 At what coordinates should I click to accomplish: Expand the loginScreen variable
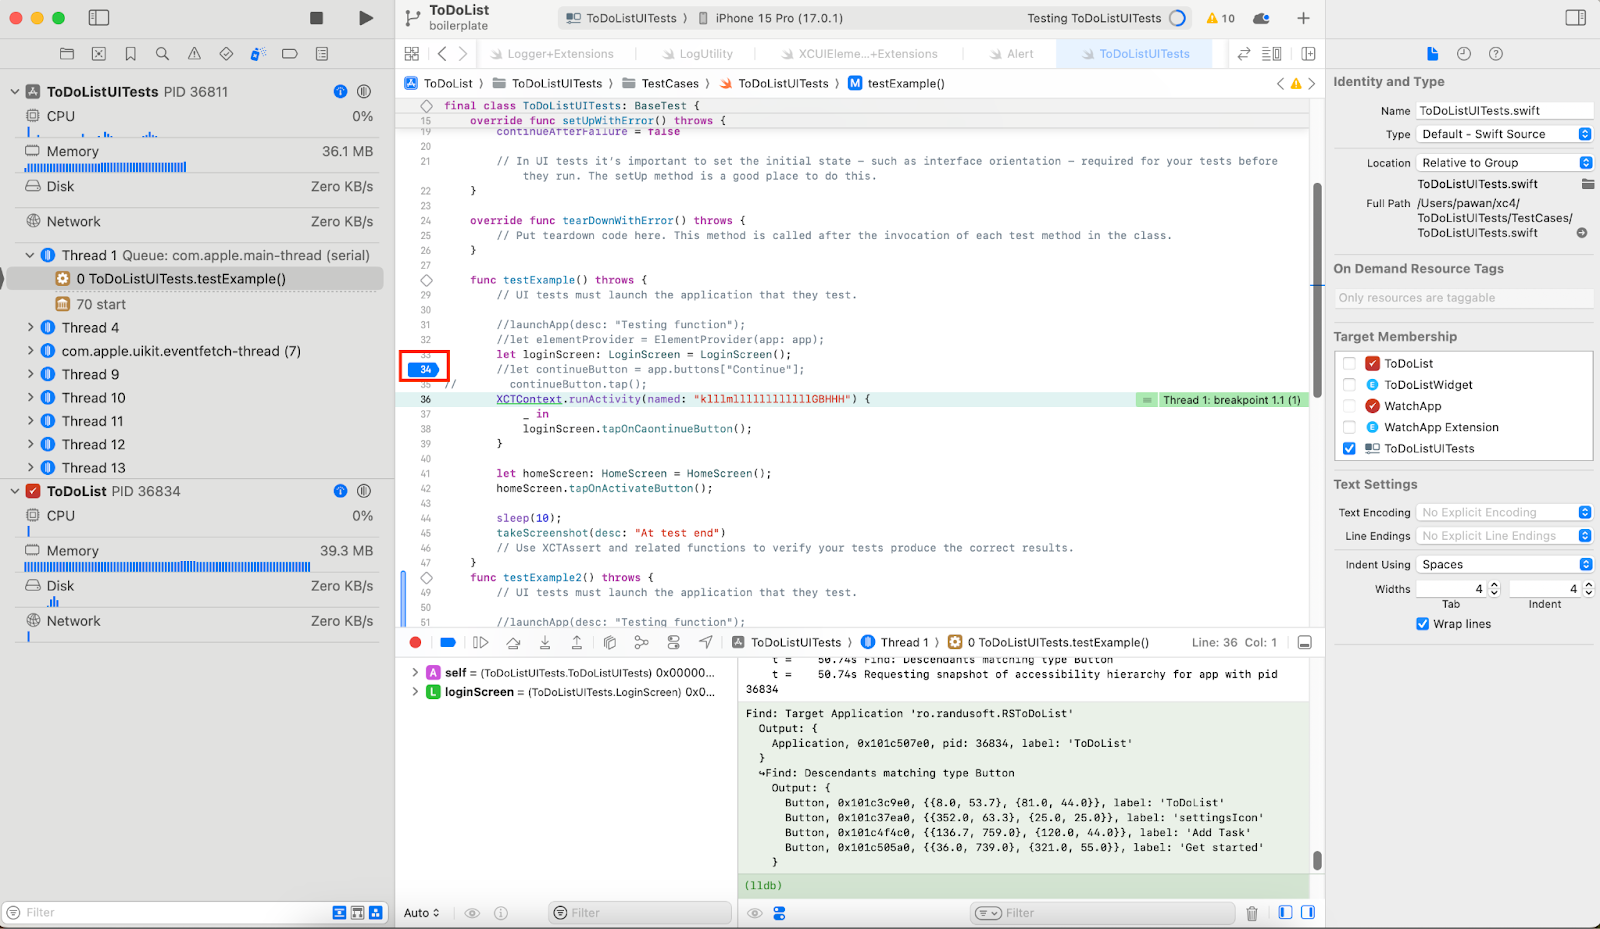coord(415,692)
